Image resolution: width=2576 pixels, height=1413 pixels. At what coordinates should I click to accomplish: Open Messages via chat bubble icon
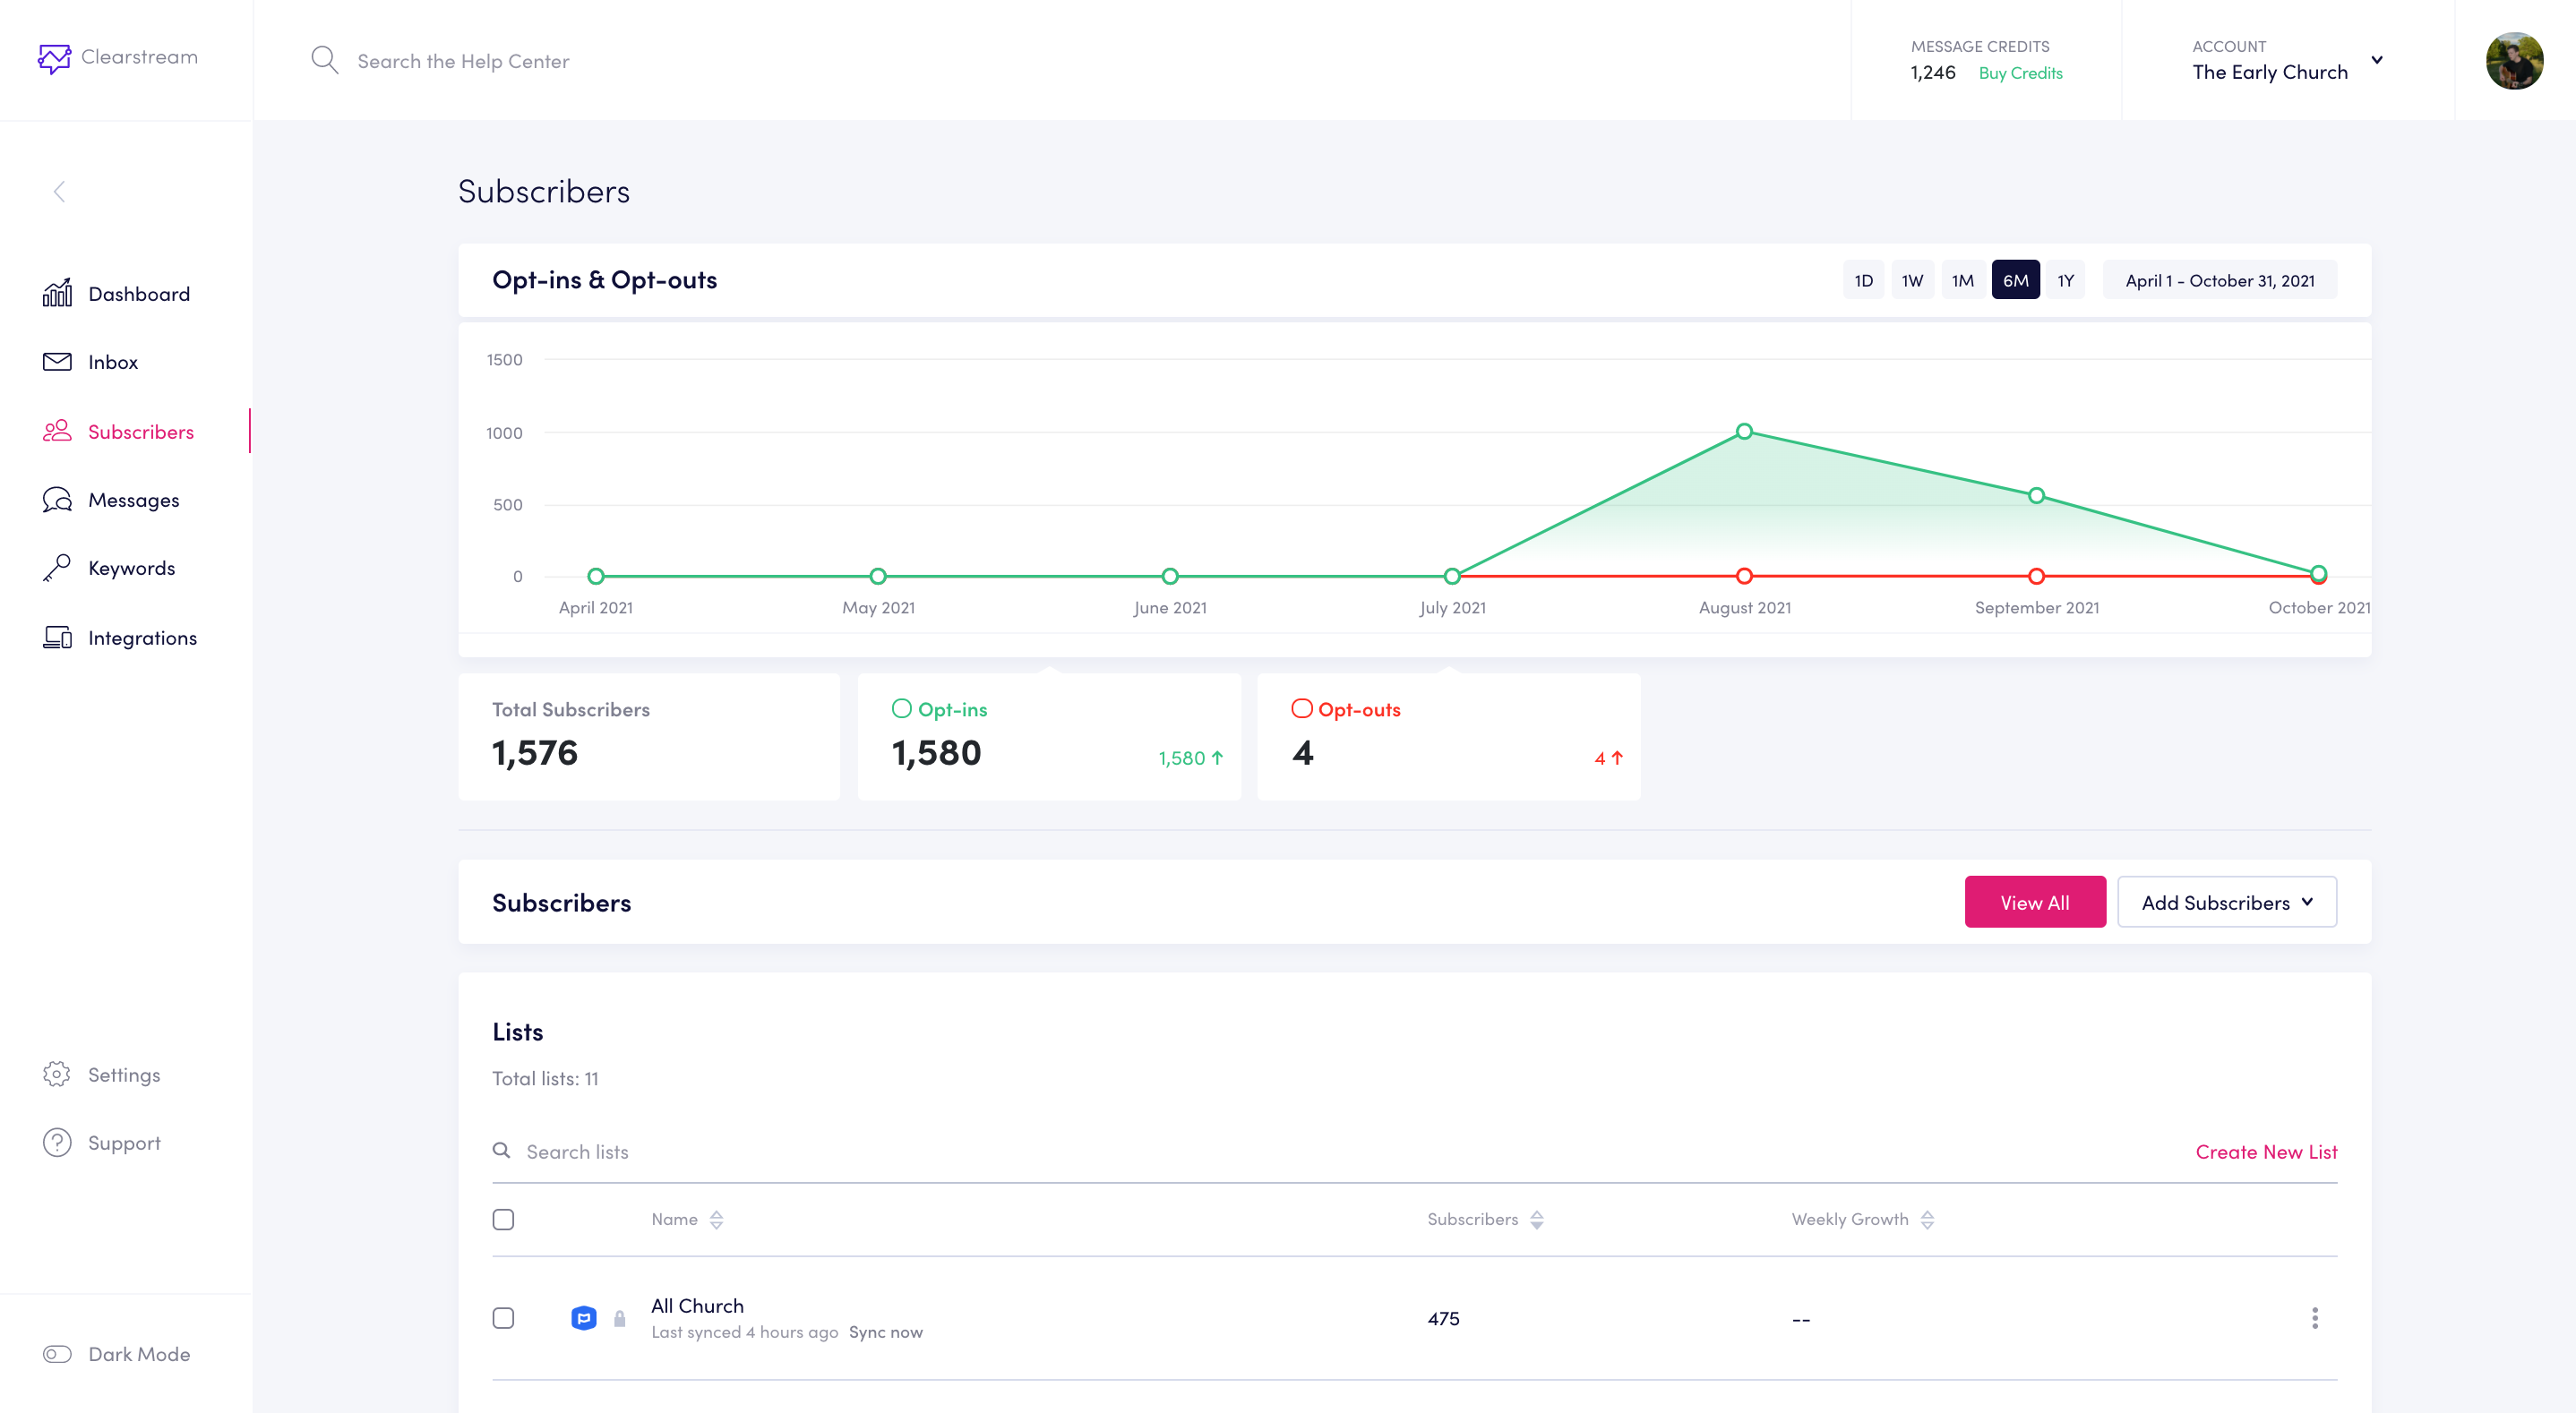[57, 499]
